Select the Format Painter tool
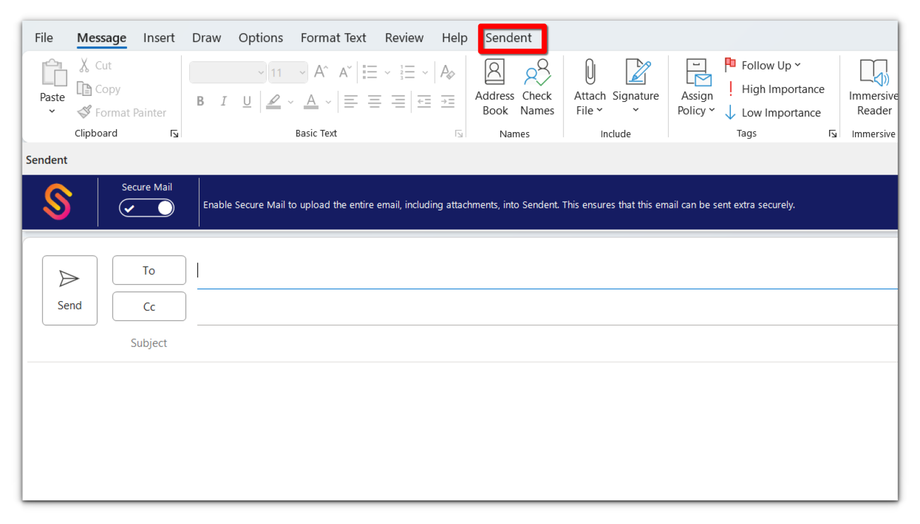 pos(122,112)
